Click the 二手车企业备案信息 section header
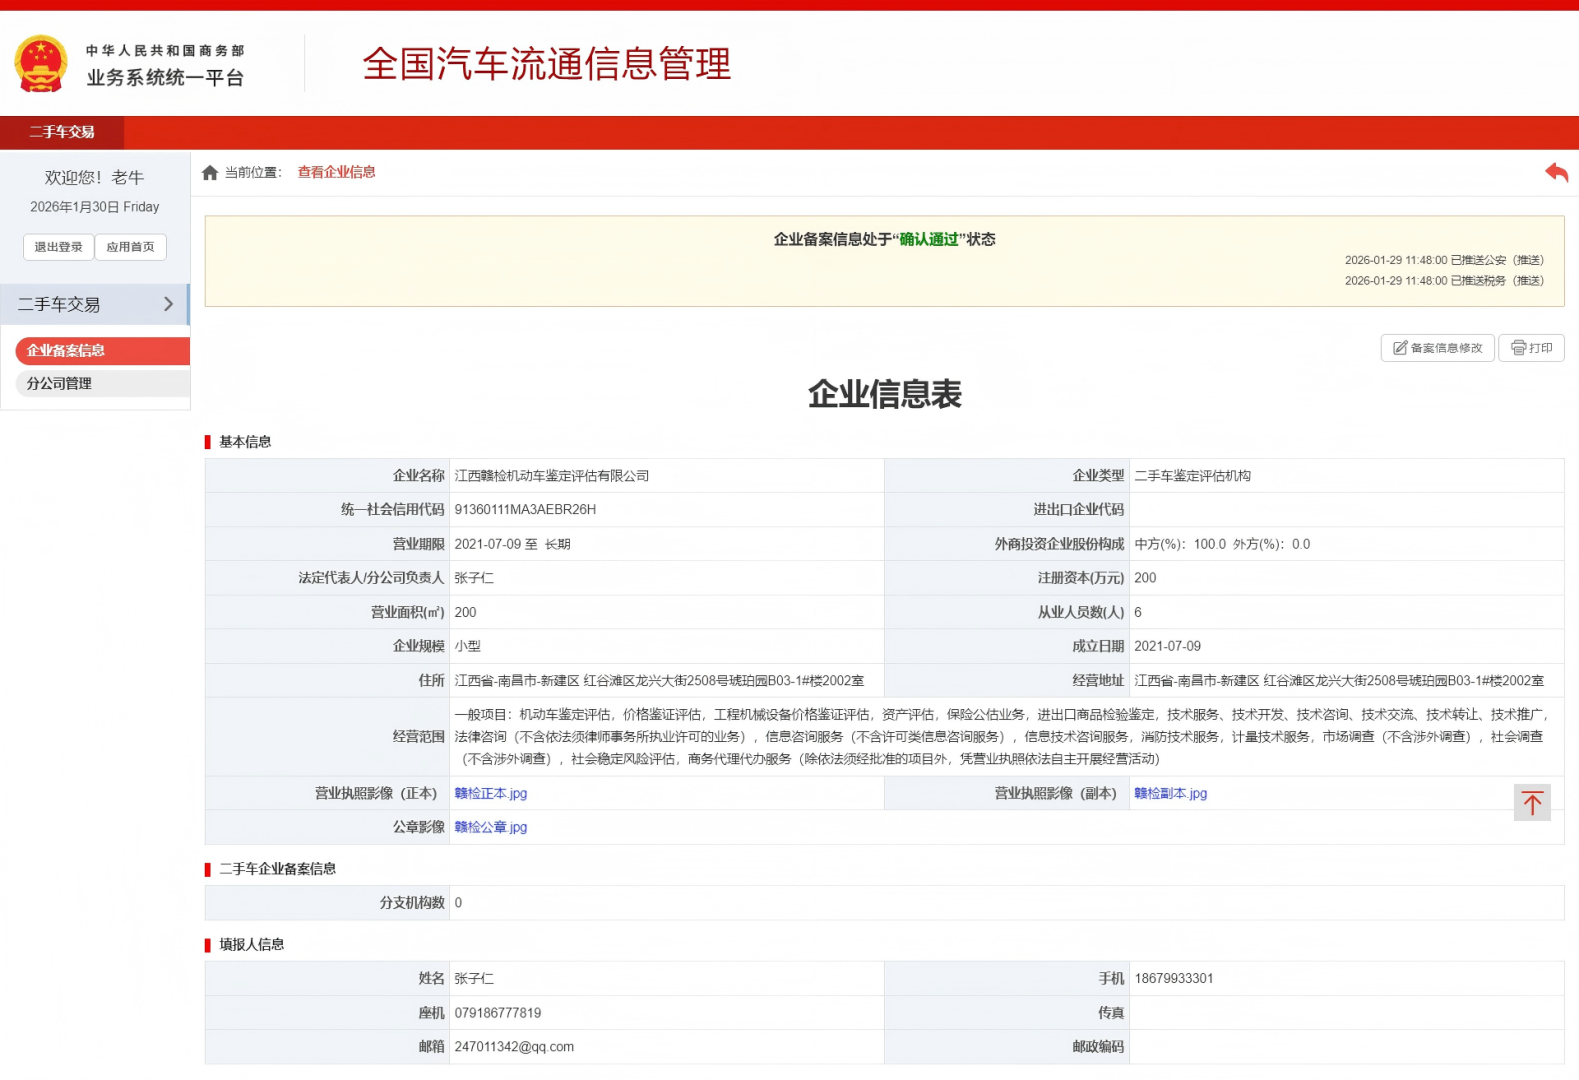1579x1080 pixels. [278, 869]
